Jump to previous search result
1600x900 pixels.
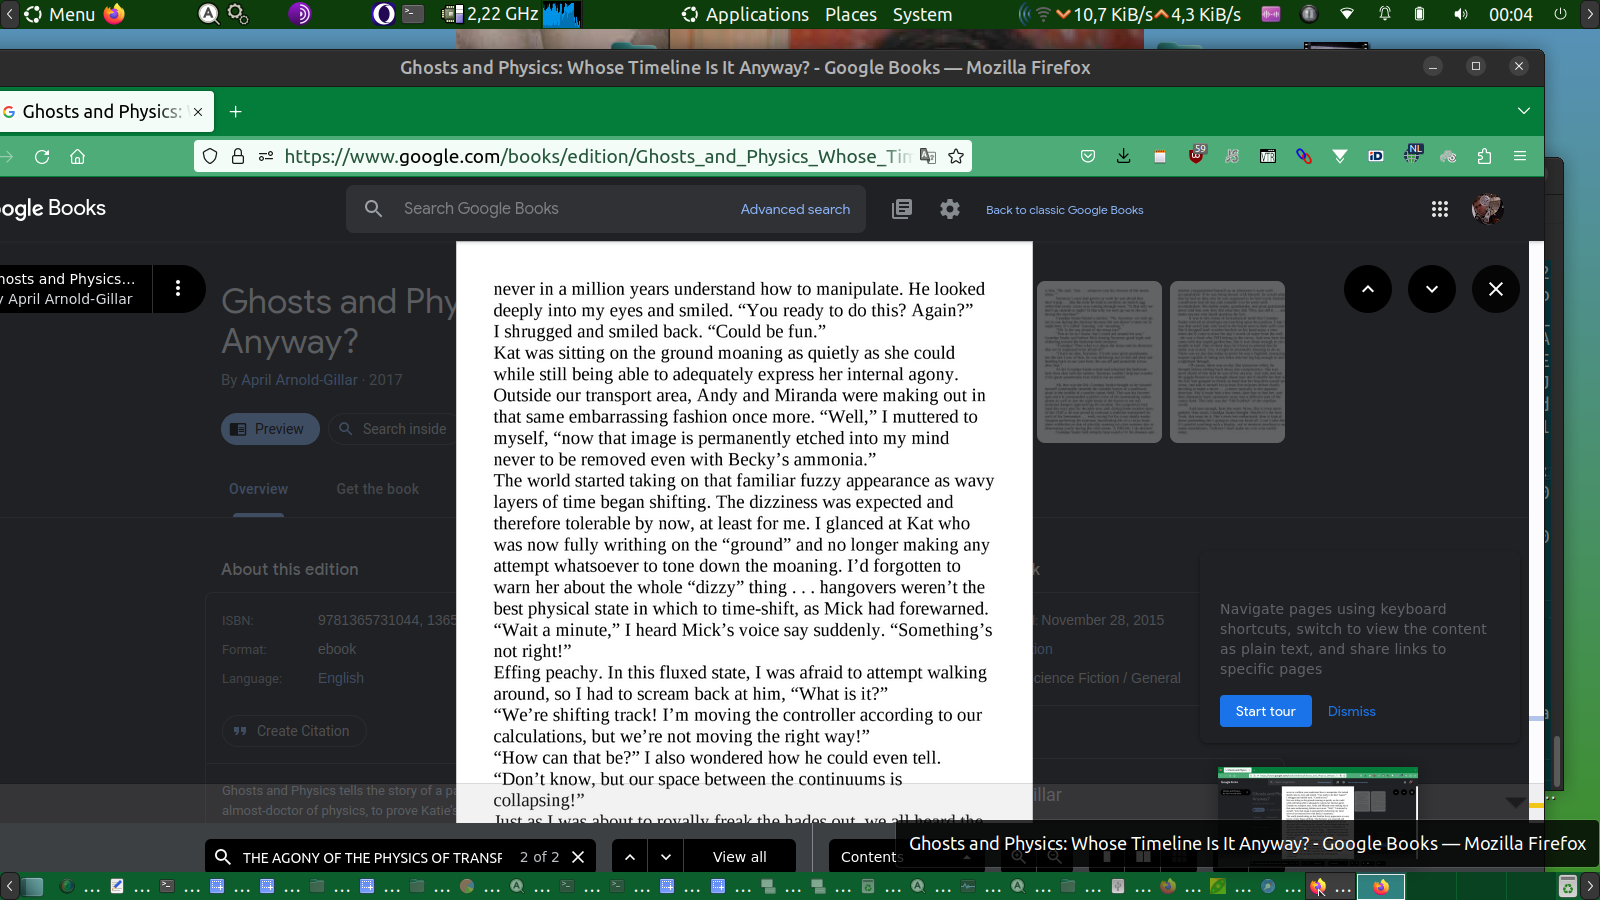coord(630,857)
